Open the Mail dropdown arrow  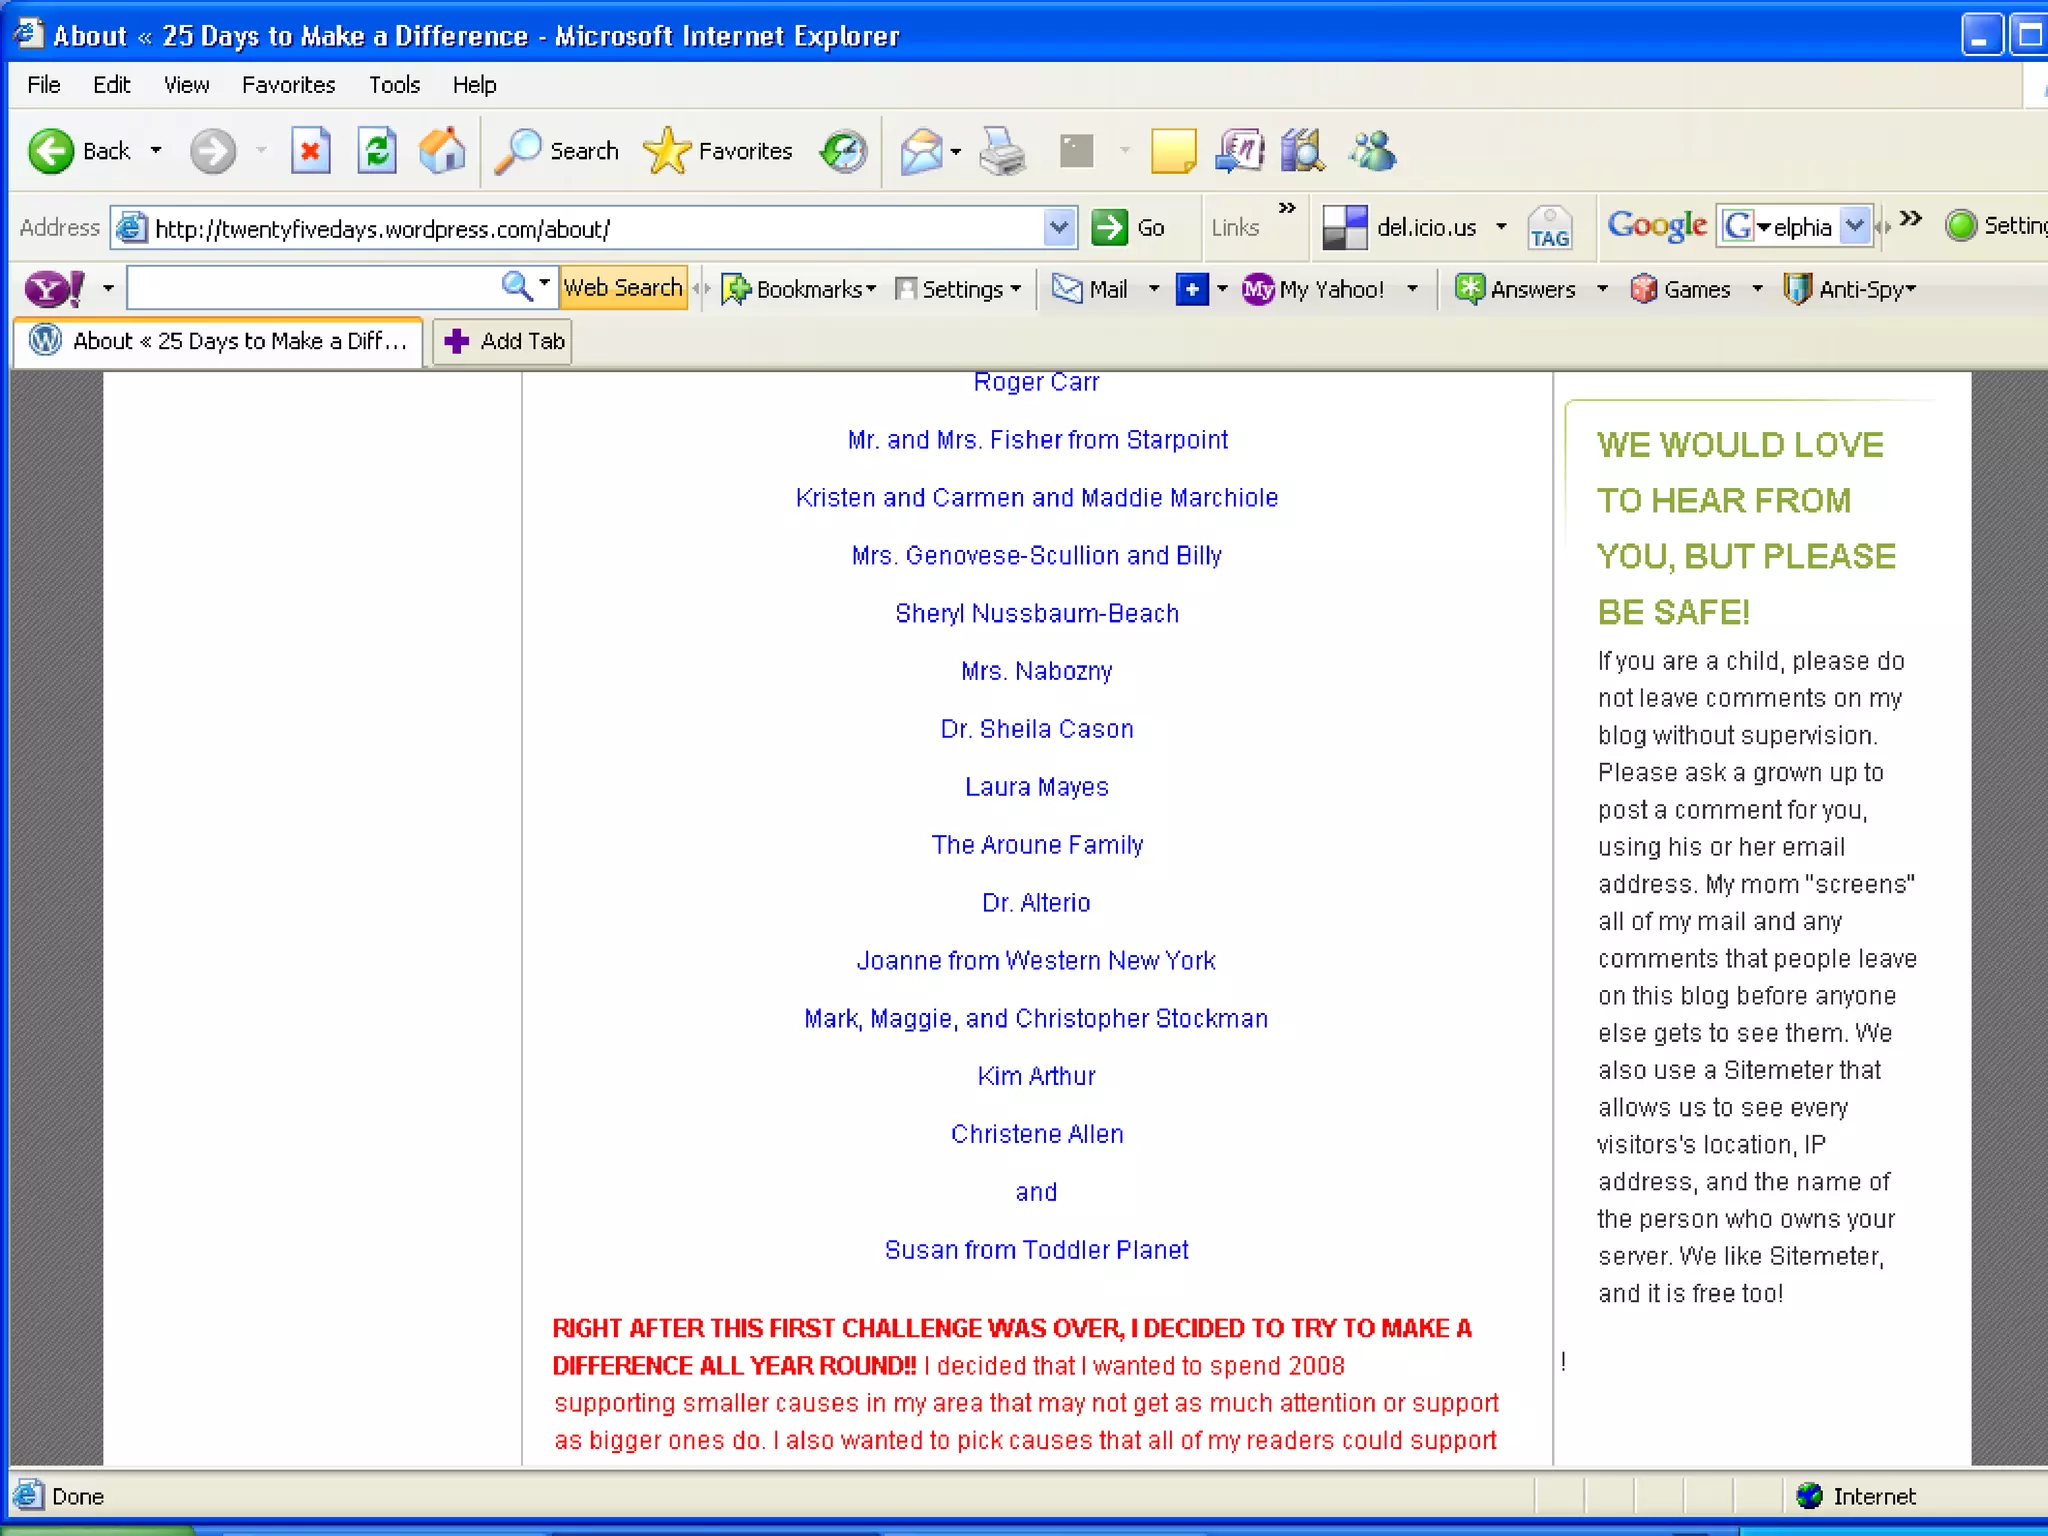pos(1154,289)
